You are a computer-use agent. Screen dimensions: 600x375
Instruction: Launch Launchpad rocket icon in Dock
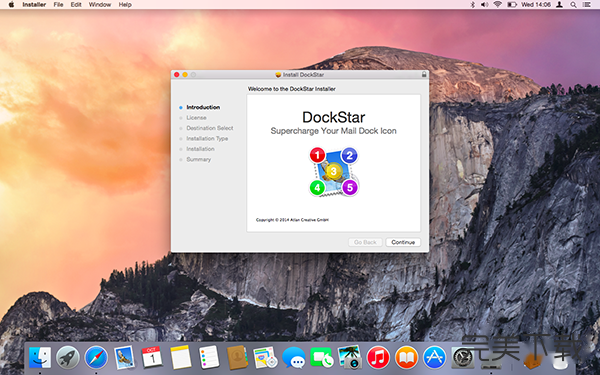(68, 357)
